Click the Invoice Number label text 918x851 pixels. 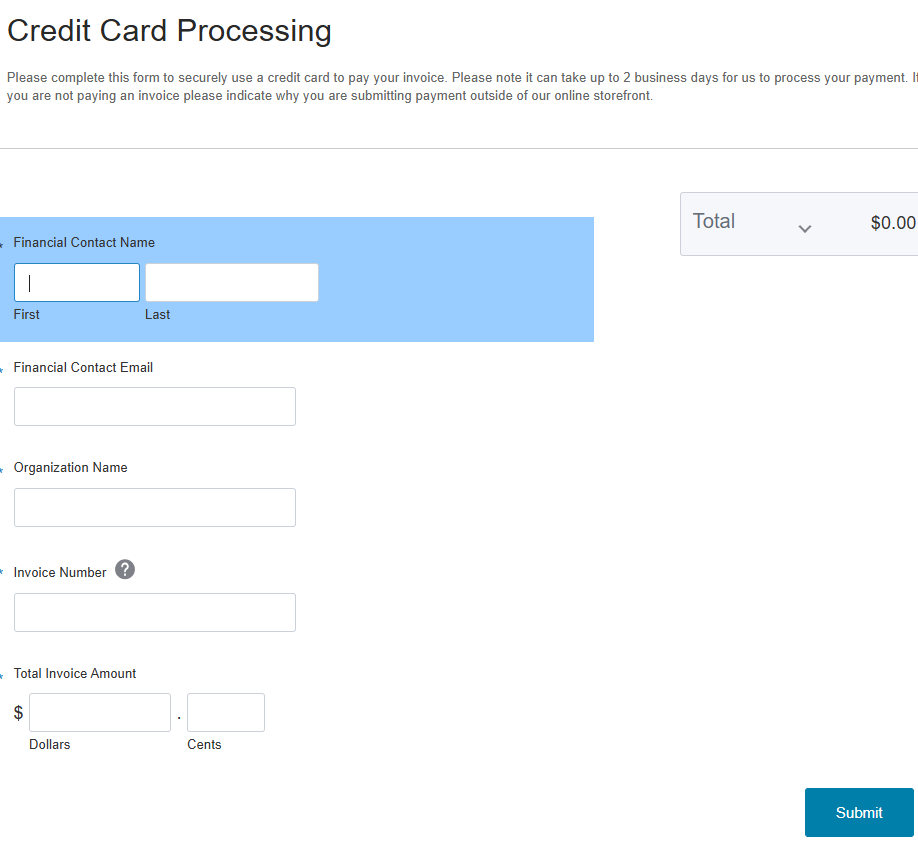pyautogui.click(x=60, y=572)
